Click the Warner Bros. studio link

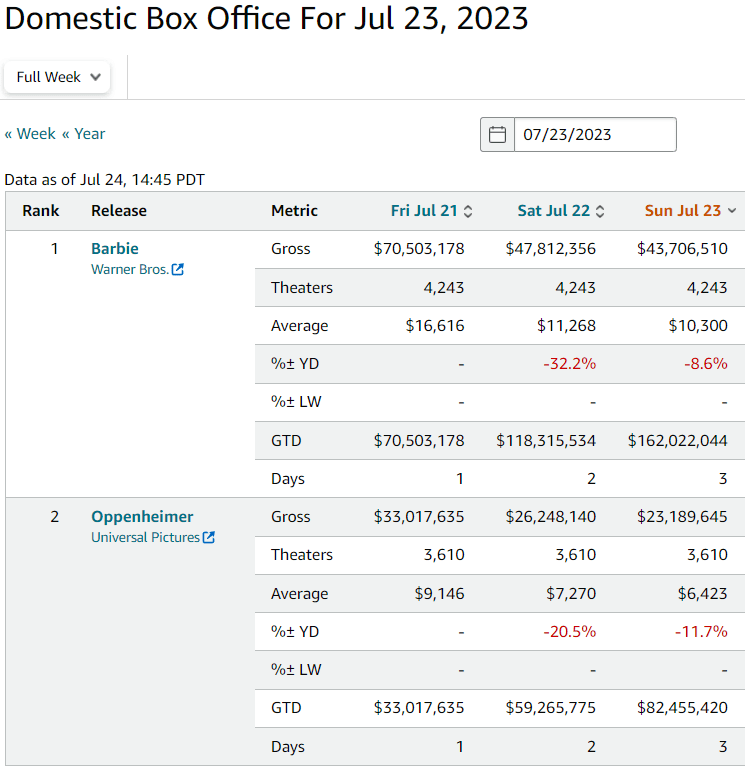point(130,270)
